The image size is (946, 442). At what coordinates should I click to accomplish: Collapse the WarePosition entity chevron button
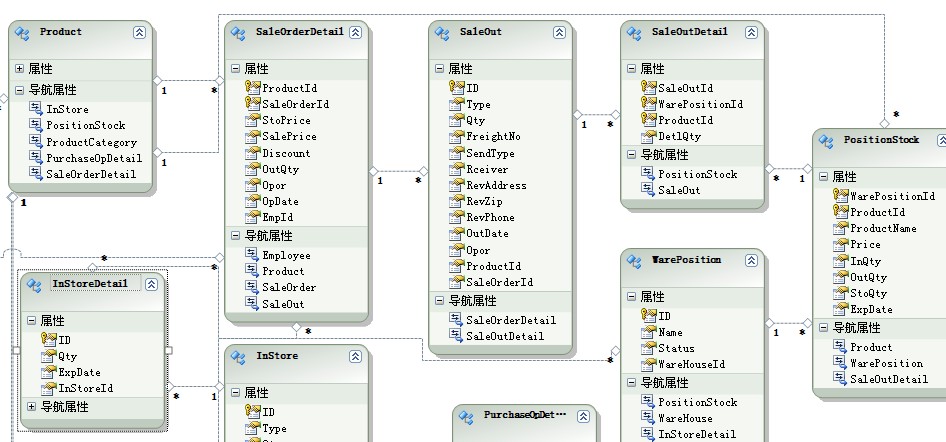[751, 260]
